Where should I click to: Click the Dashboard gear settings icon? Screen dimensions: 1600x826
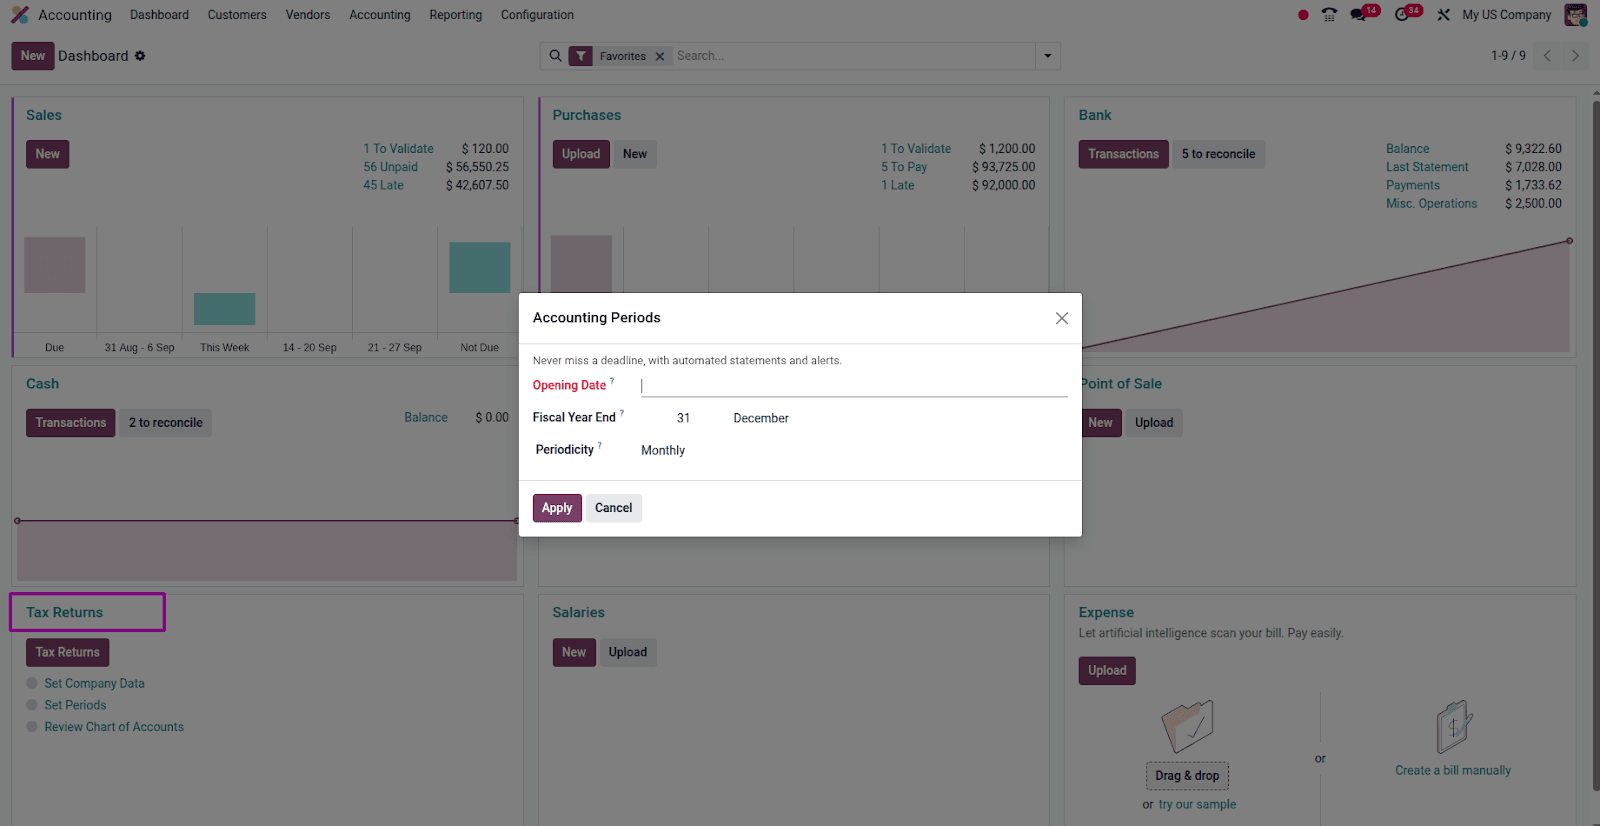pyautogui.click(x=140, y=56)
